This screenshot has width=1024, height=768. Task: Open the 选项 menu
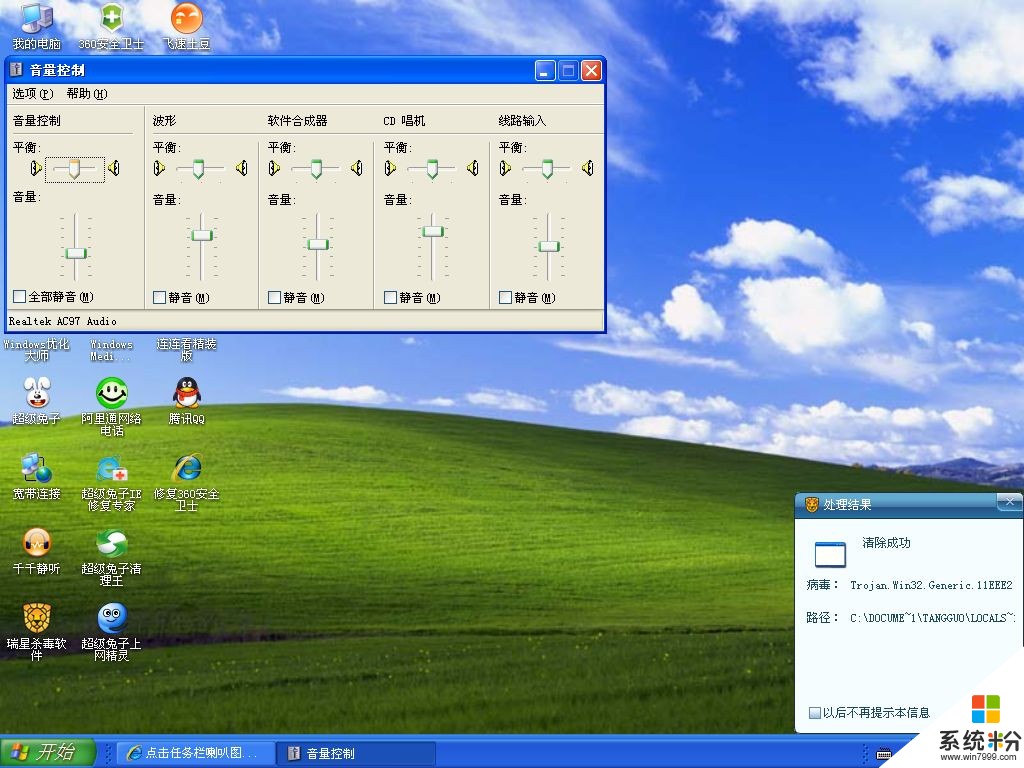point(33,94)
